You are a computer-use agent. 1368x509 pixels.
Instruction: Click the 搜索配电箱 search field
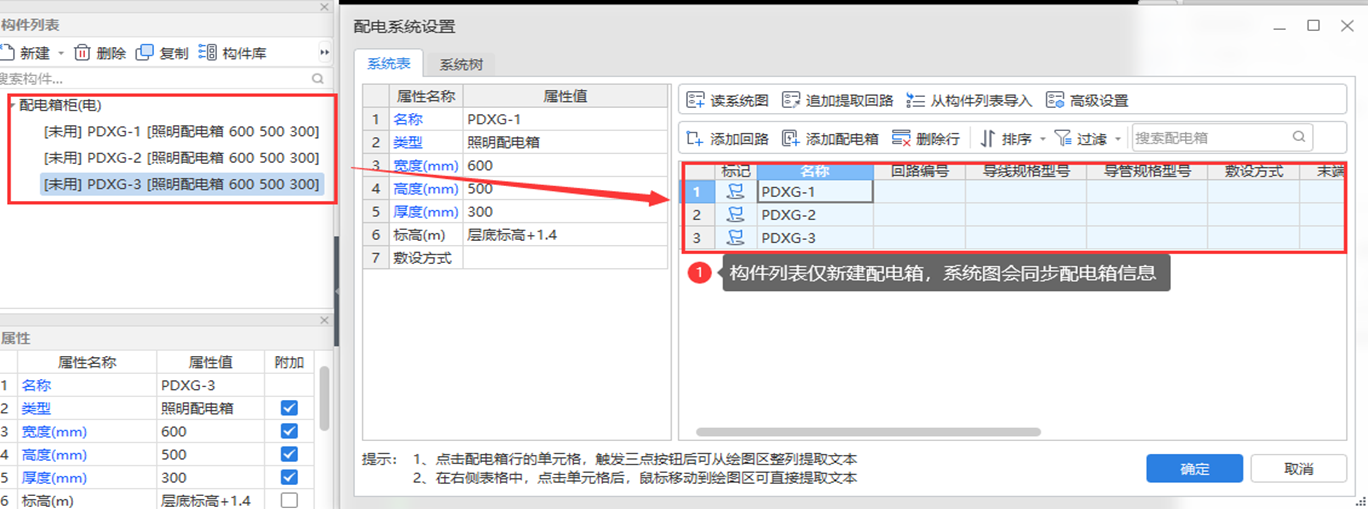pos(1210,138)
